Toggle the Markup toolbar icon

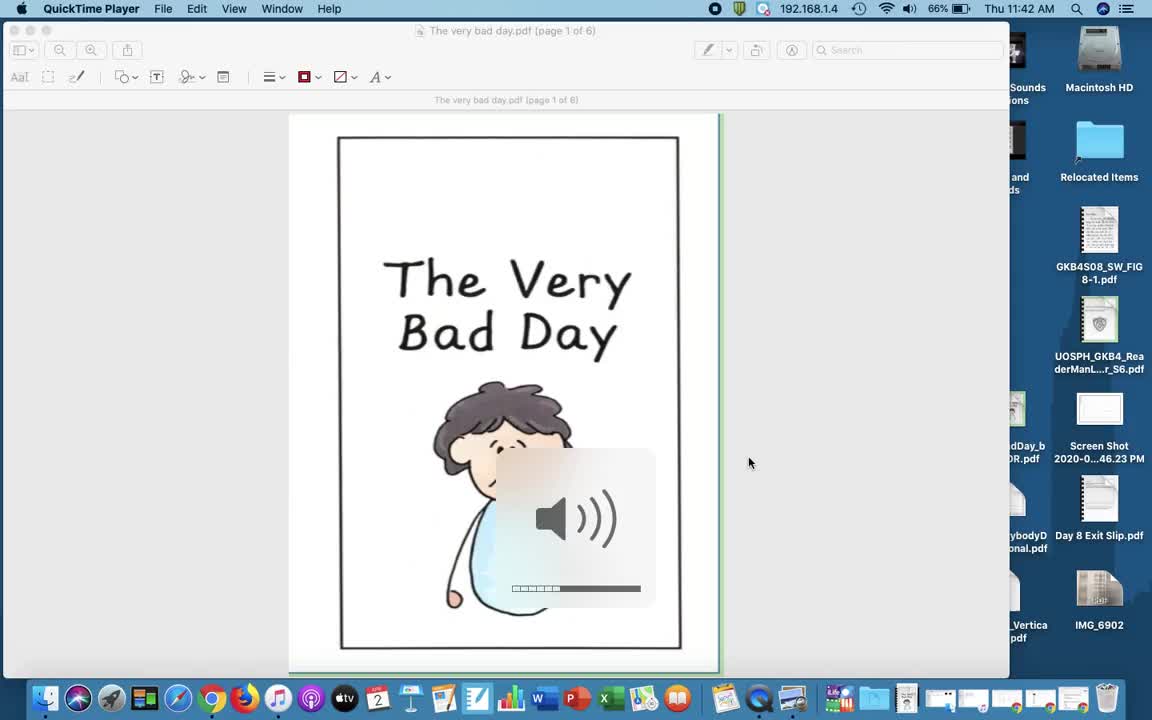791,50
